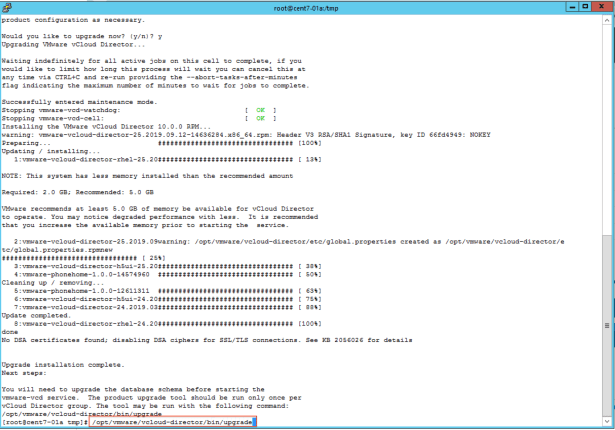Click the scrollbar down arrow

(x=609, y=424)
